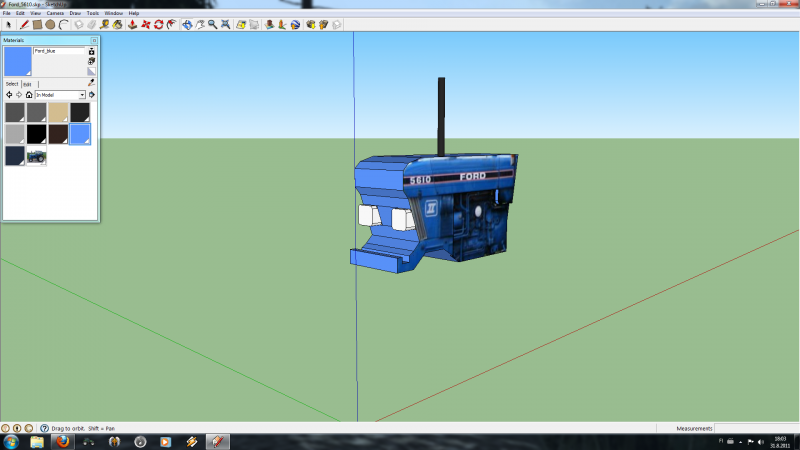Open the Help menu
Image resolution: width=800 pixels, height=450 pixels.
[134, 13]
